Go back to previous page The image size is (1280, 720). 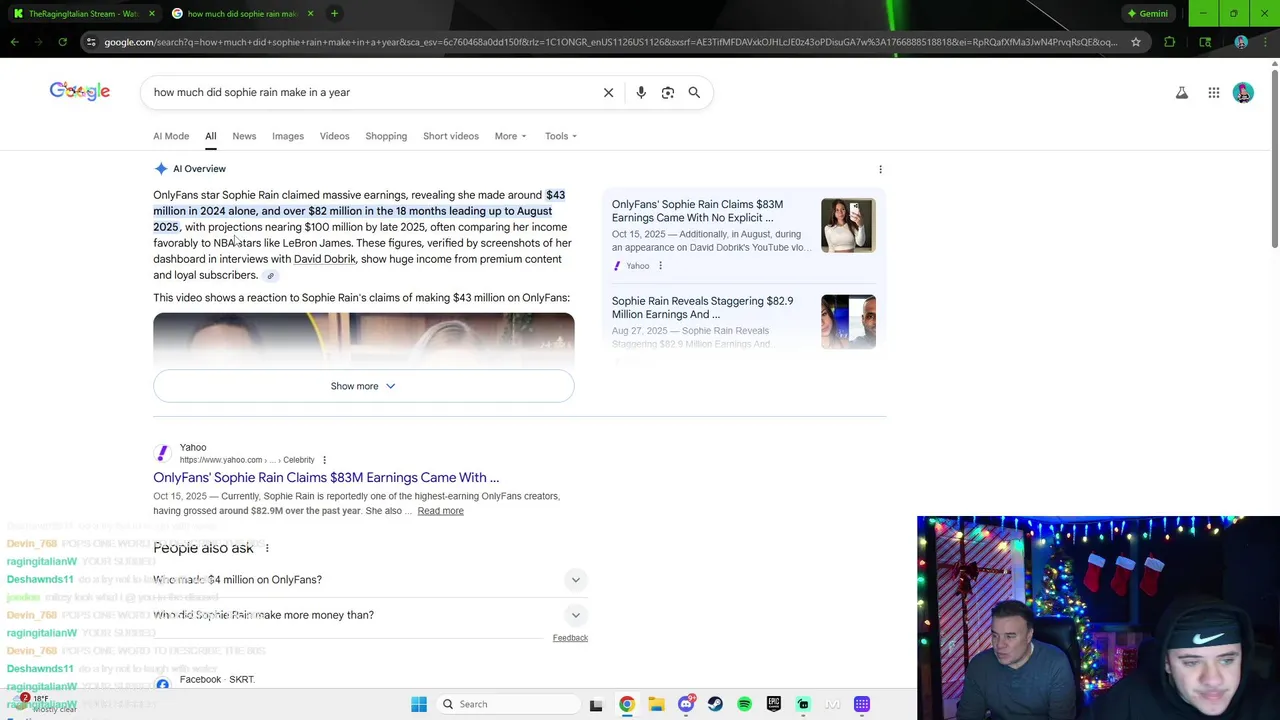tap(14, 42)
